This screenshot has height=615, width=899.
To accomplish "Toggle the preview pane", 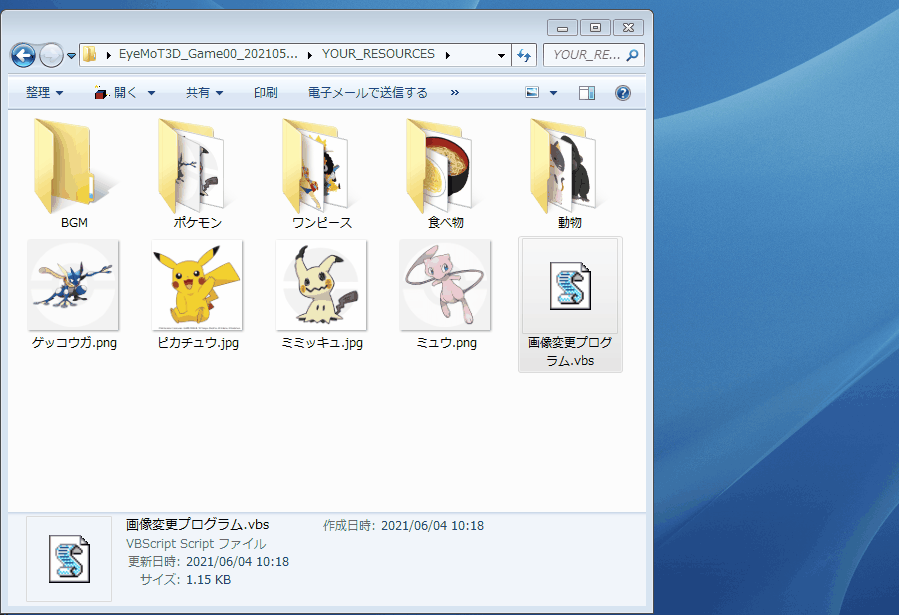I will pos(587,93).
